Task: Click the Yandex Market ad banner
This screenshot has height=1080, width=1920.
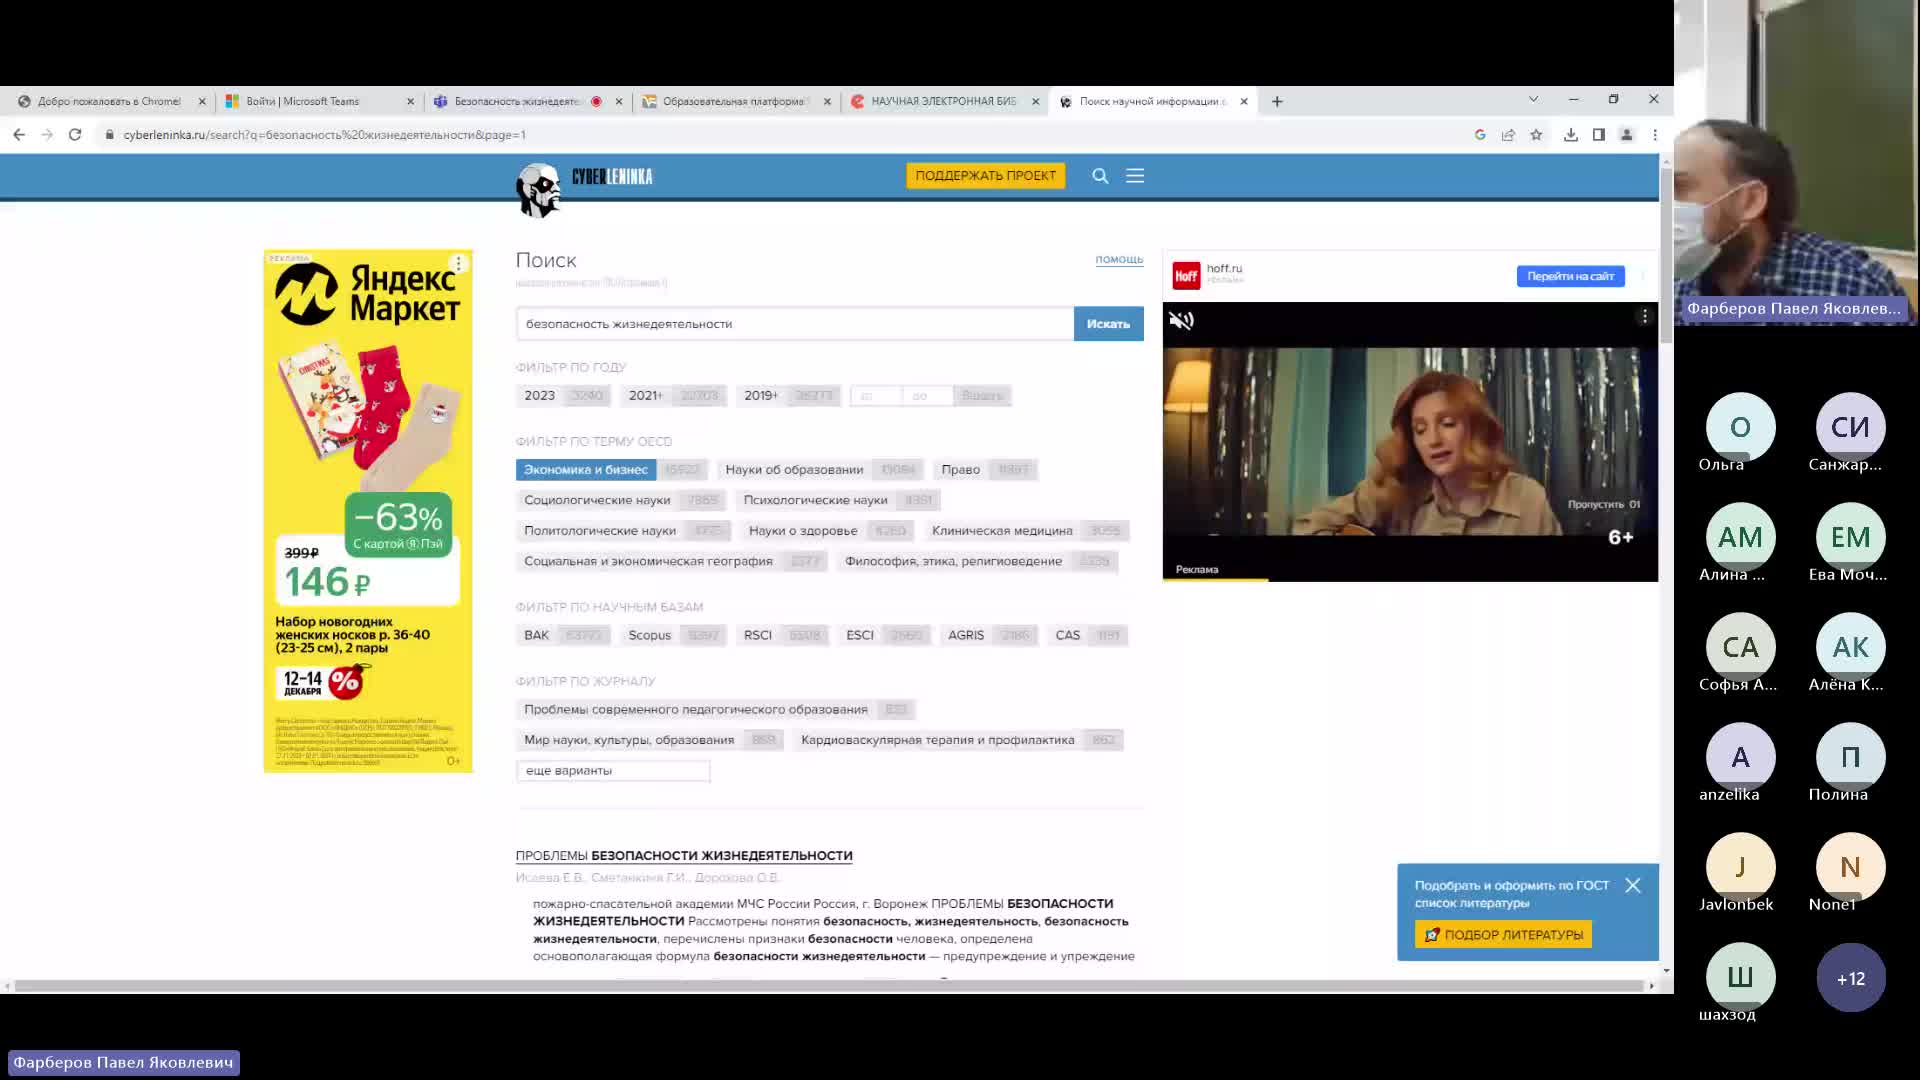Action: tap(368, 511)
